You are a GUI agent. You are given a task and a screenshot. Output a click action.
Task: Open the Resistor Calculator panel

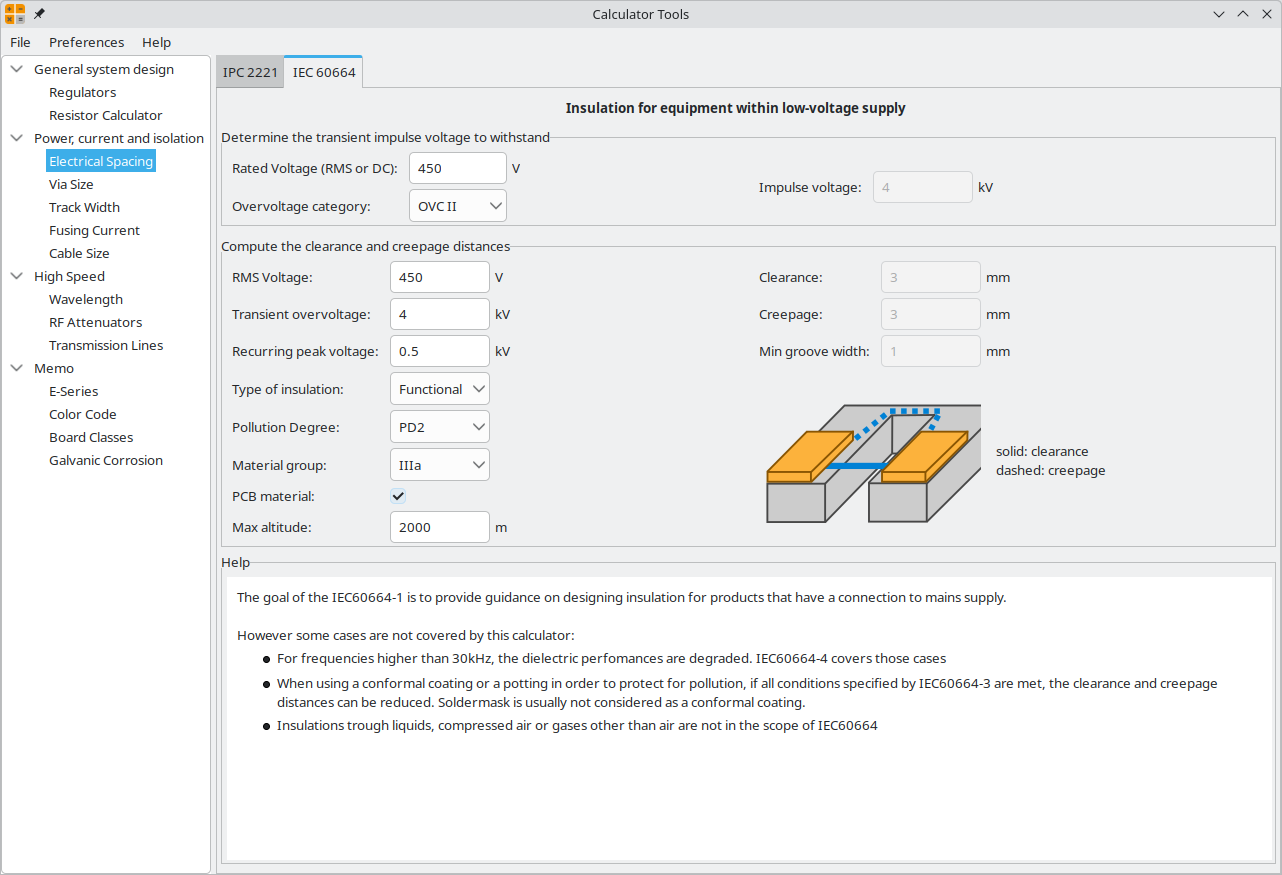tap(105, 115)
